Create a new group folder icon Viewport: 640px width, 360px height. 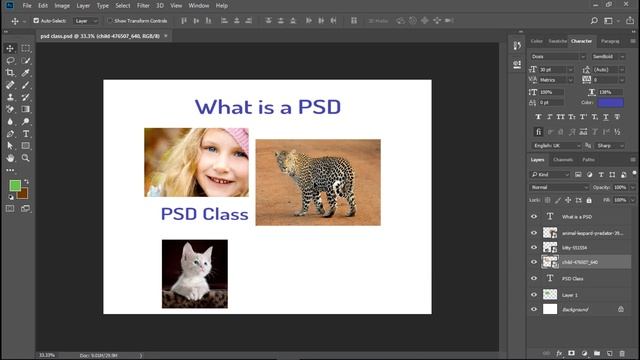click(x=597, y=353)
